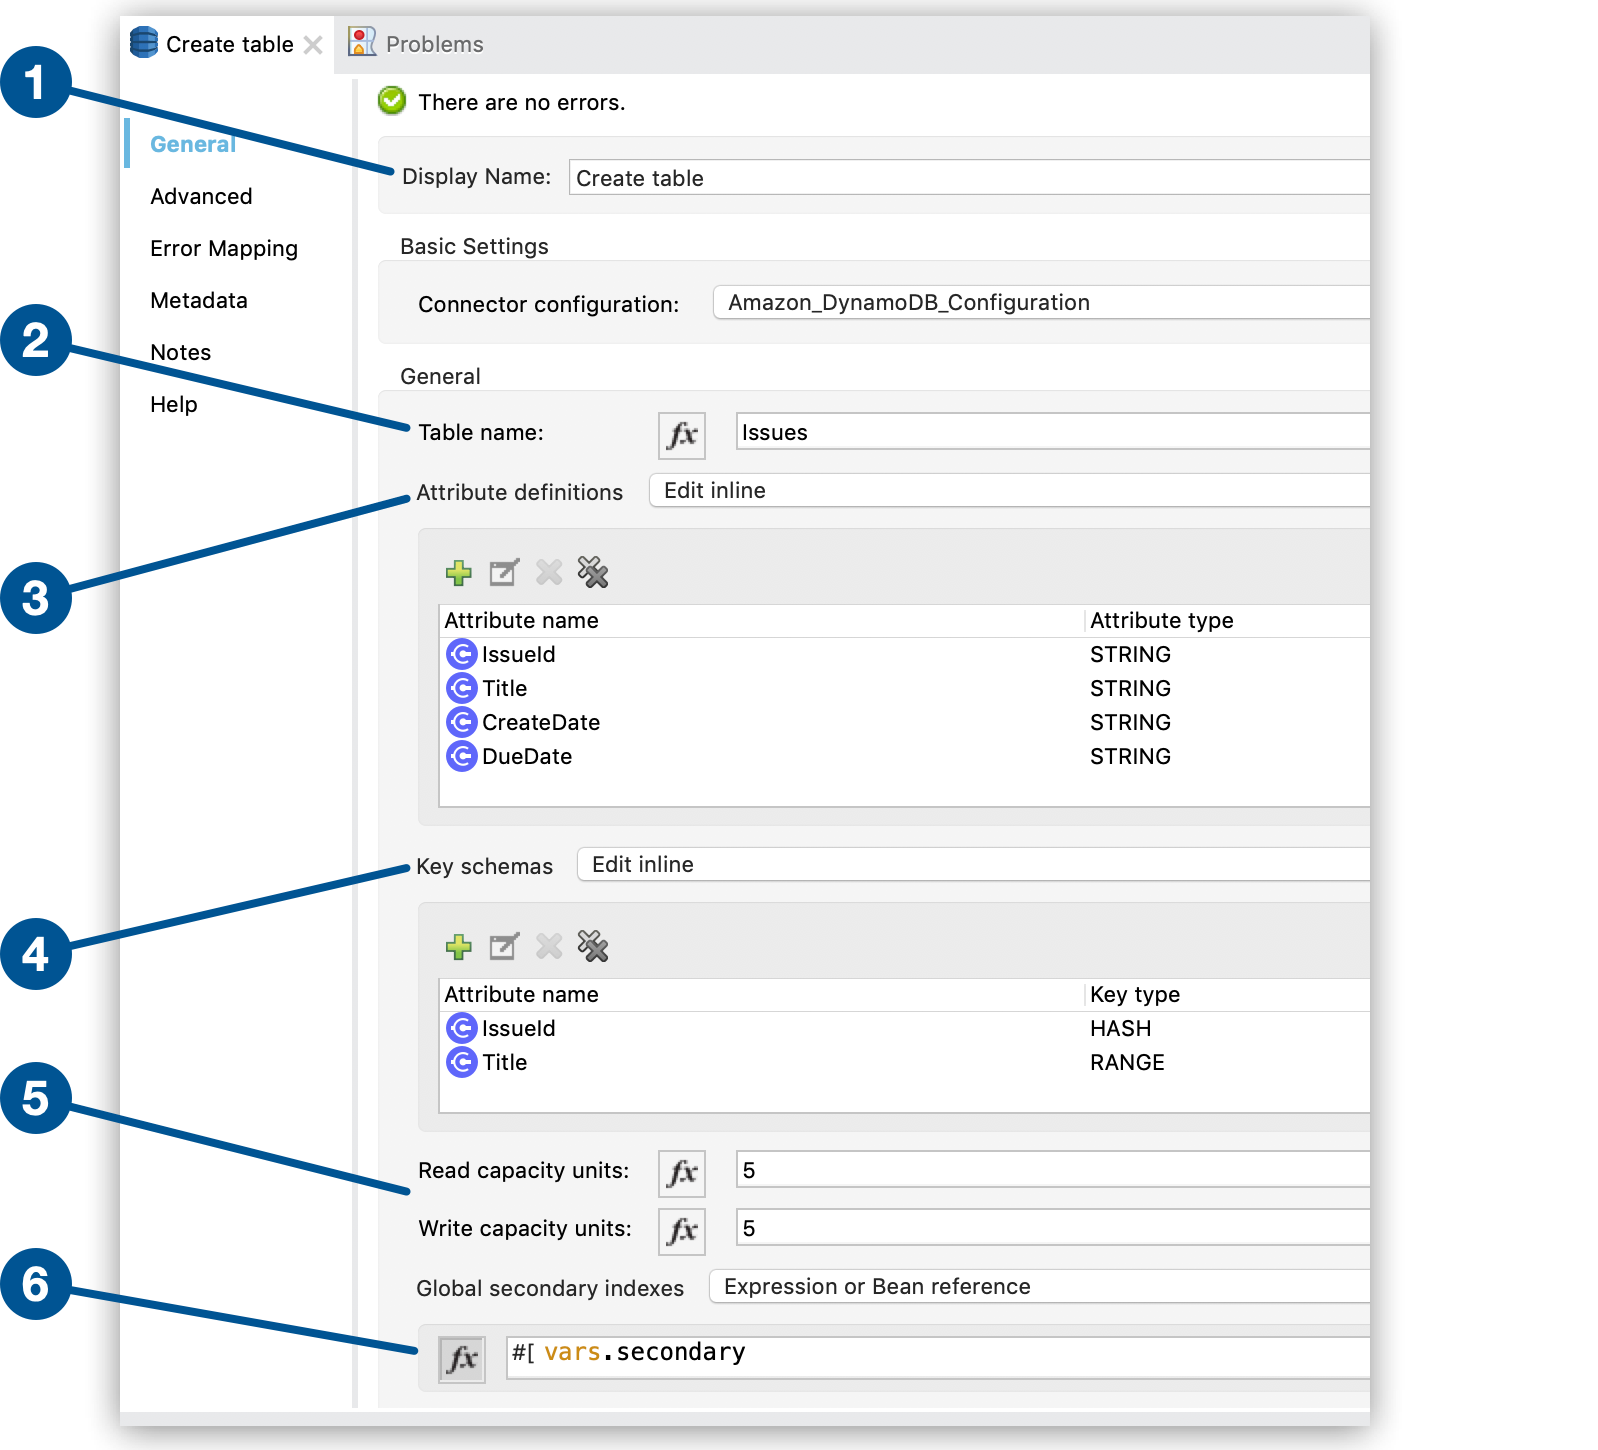Select the Metadata section
Screen dimensions: 1598x1450
click(x=199, y=301)
